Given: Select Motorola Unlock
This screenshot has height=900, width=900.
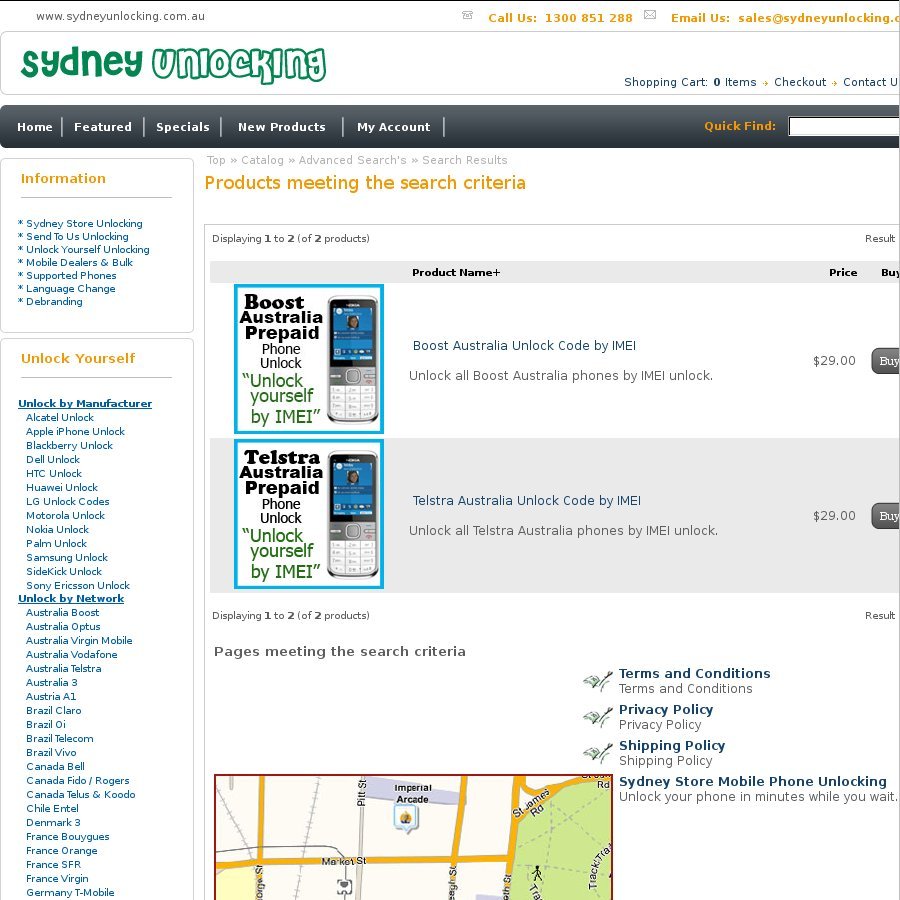Looking at the screenshot, I should click(x=65, y=515).
